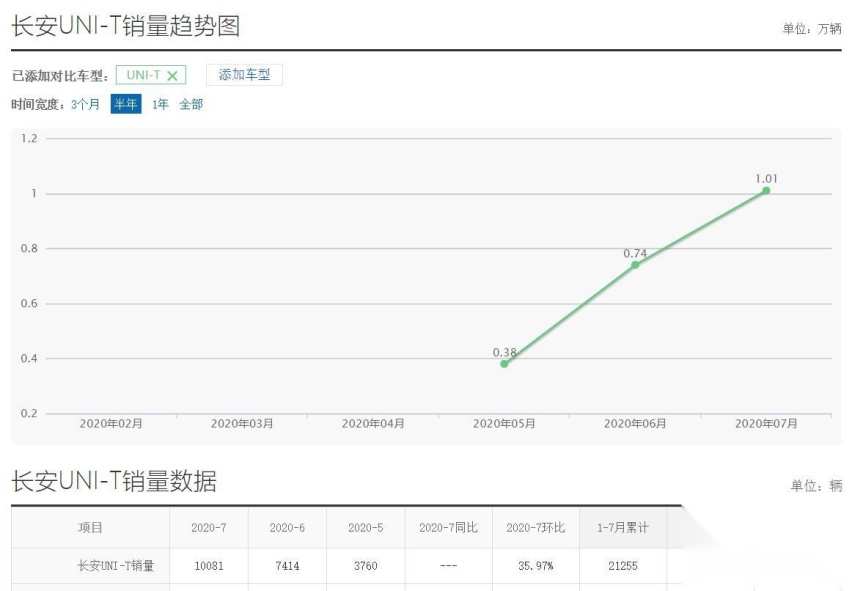Click the 0.38 data point for May
Viewport: 852px width, 591px height.
pyautogui.click(x=504, y=364)
